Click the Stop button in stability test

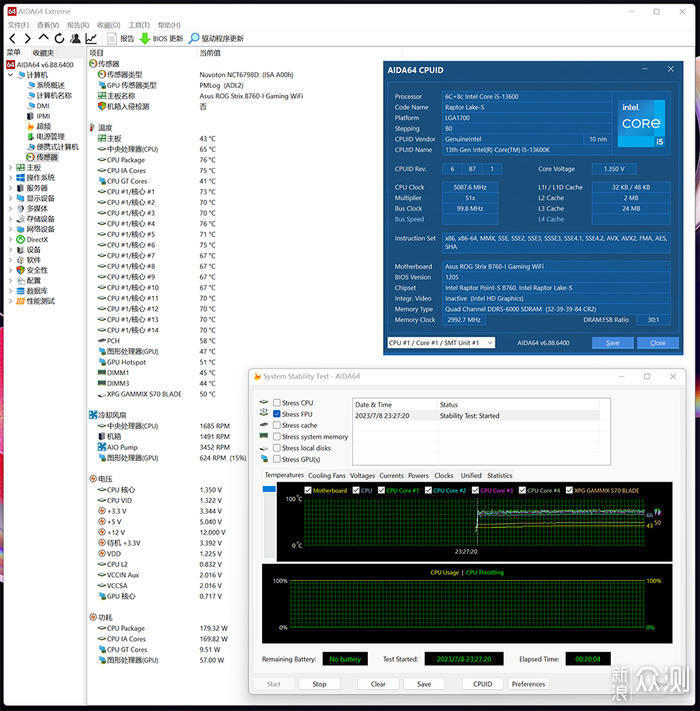[319, 685]
